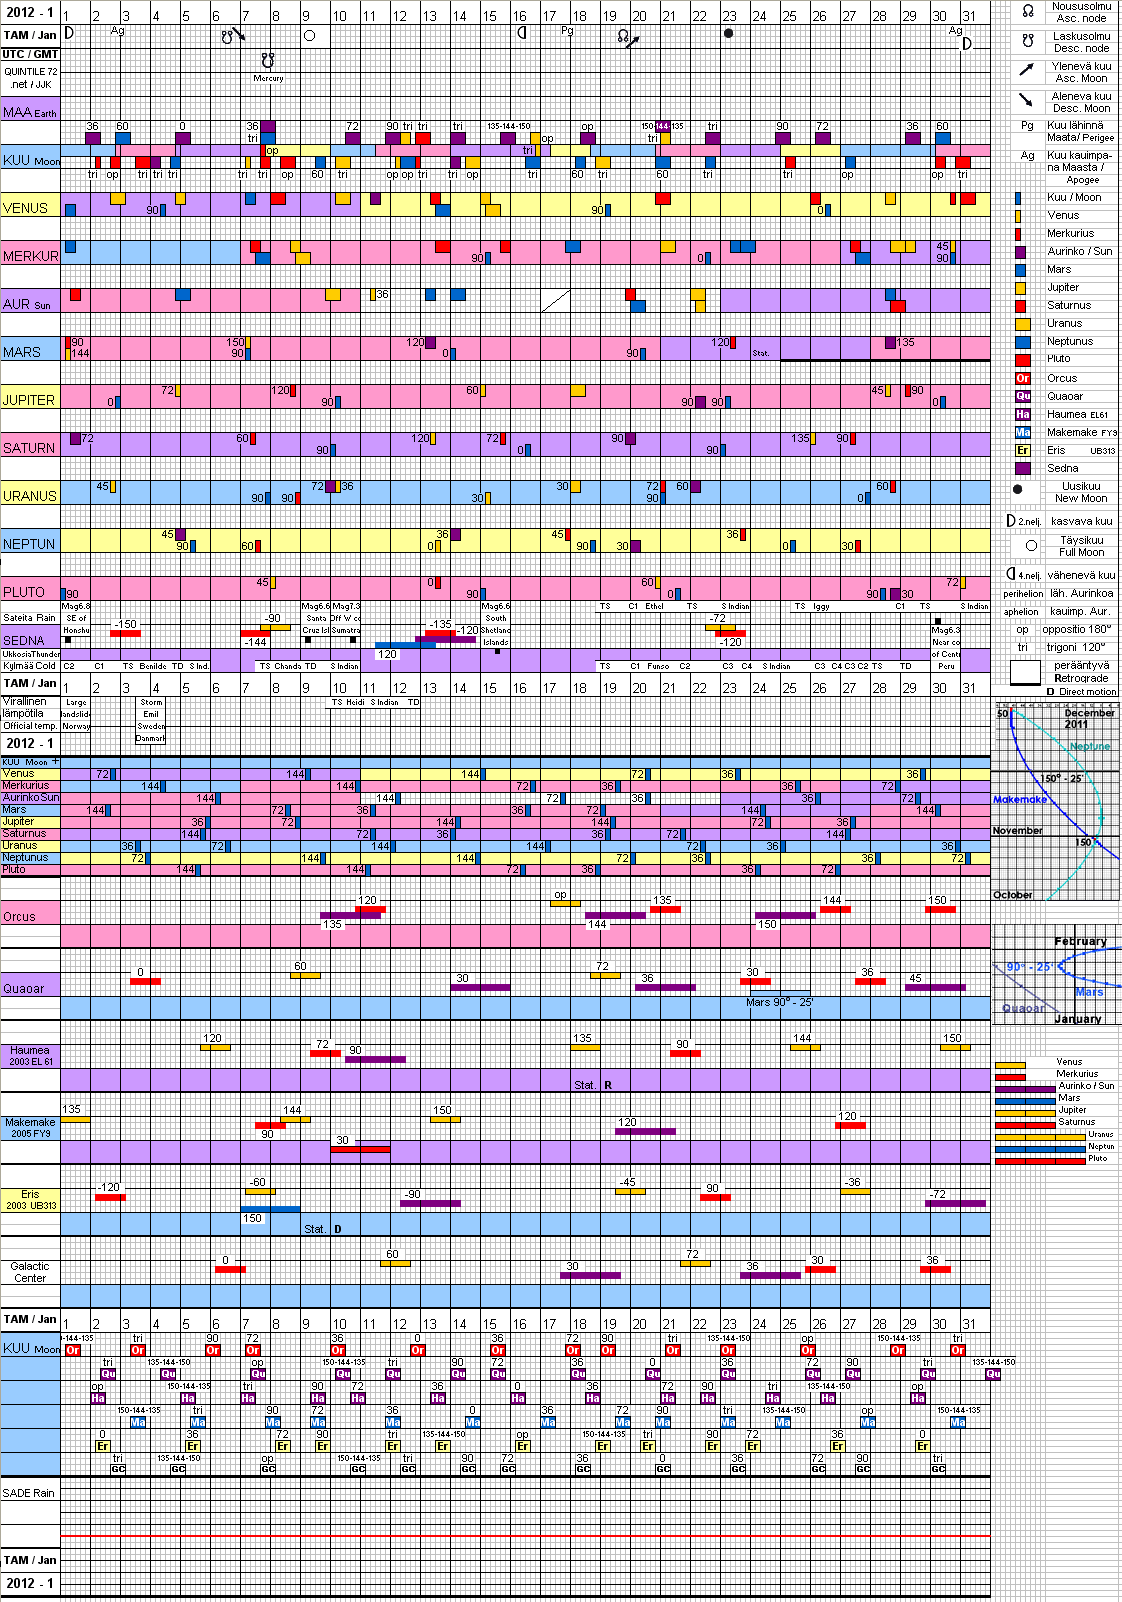Click the purple Quaoar 'Qu' legend icon

pos(1022,396)
